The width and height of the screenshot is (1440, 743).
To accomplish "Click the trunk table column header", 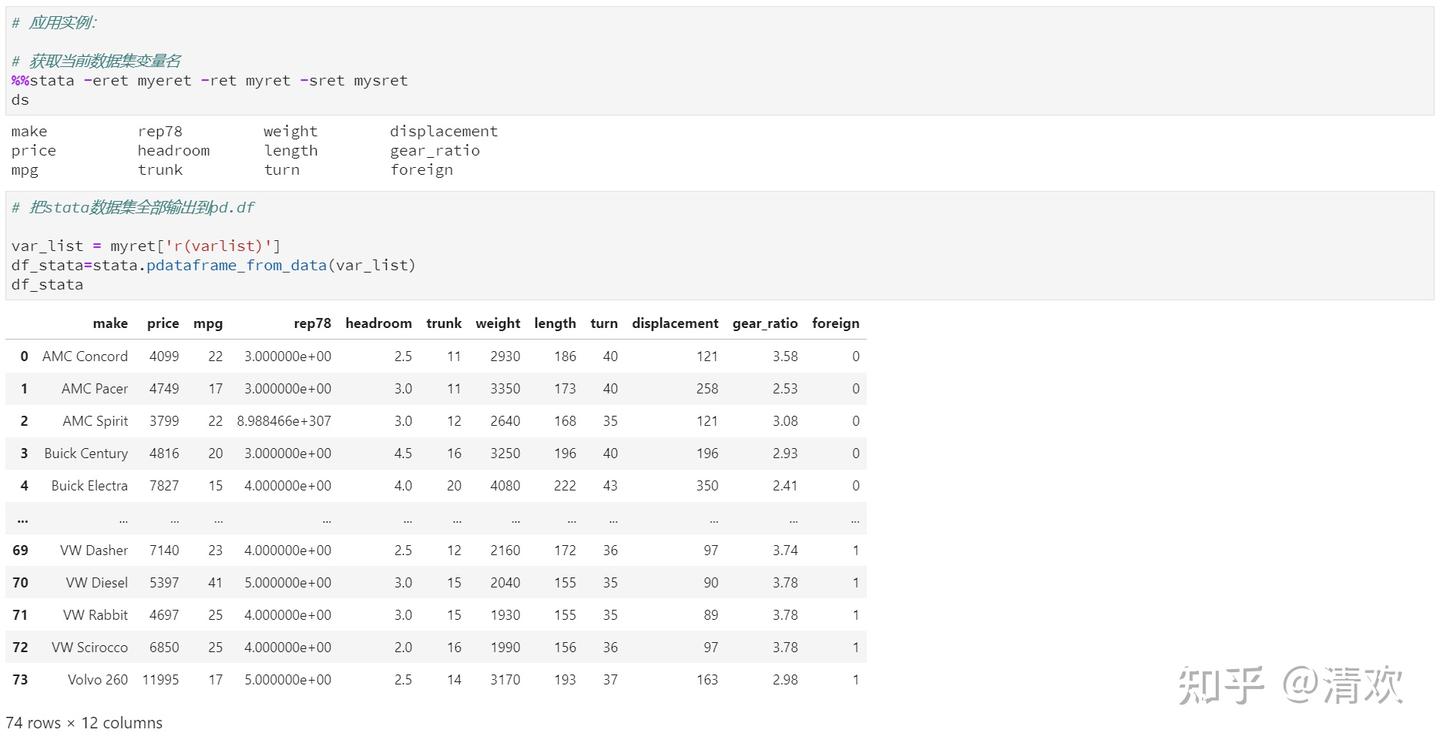I will (x=444, y=323).
